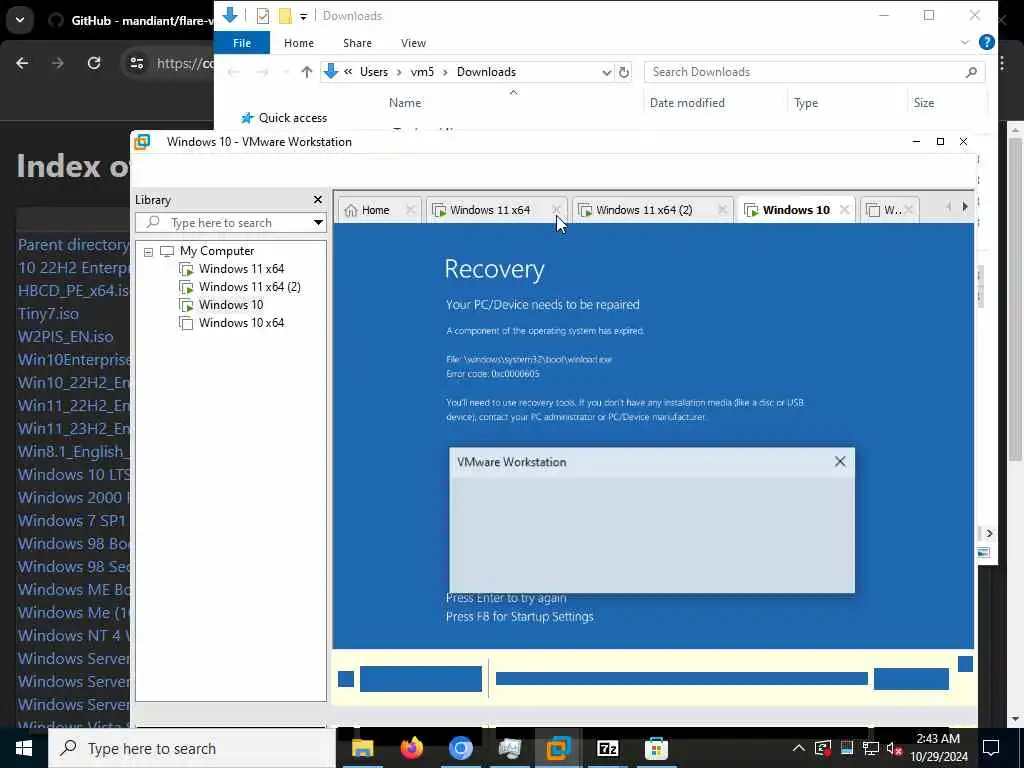Expand the Explorer ribbon with chevron

pyautogui.click(x=965, y=42)
